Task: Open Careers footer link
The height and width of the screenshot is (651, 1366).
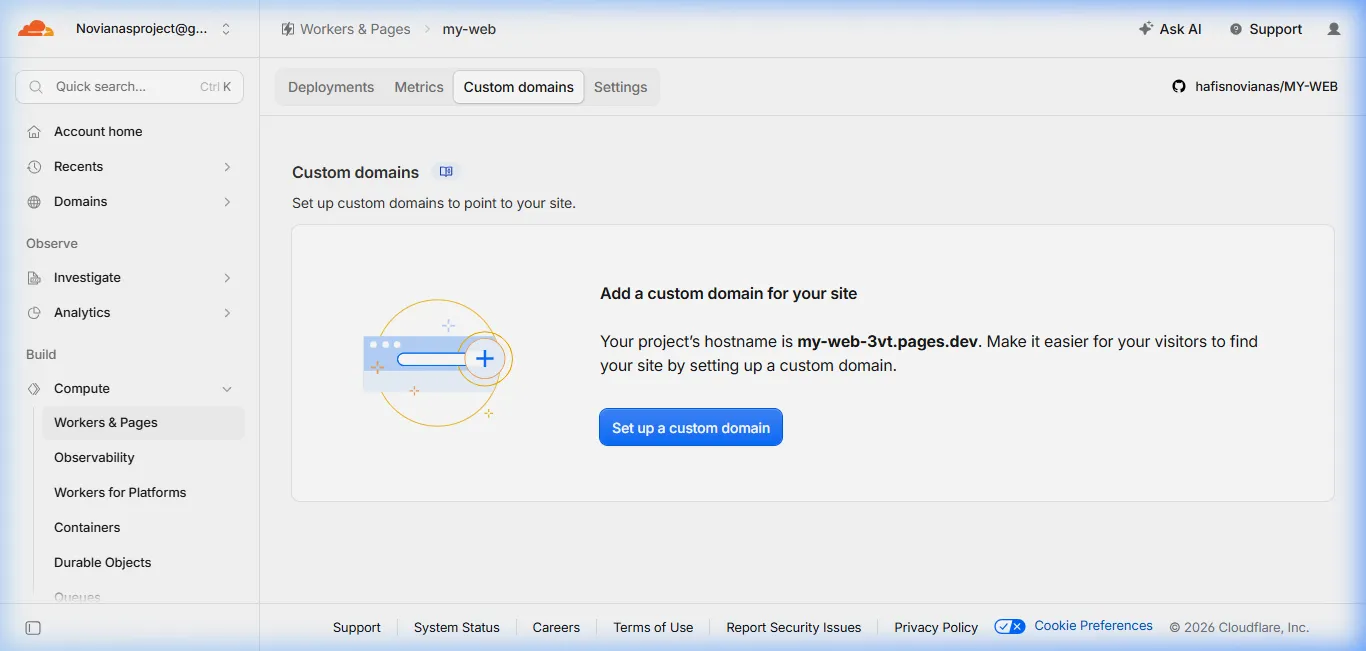Action: (556, 627)
